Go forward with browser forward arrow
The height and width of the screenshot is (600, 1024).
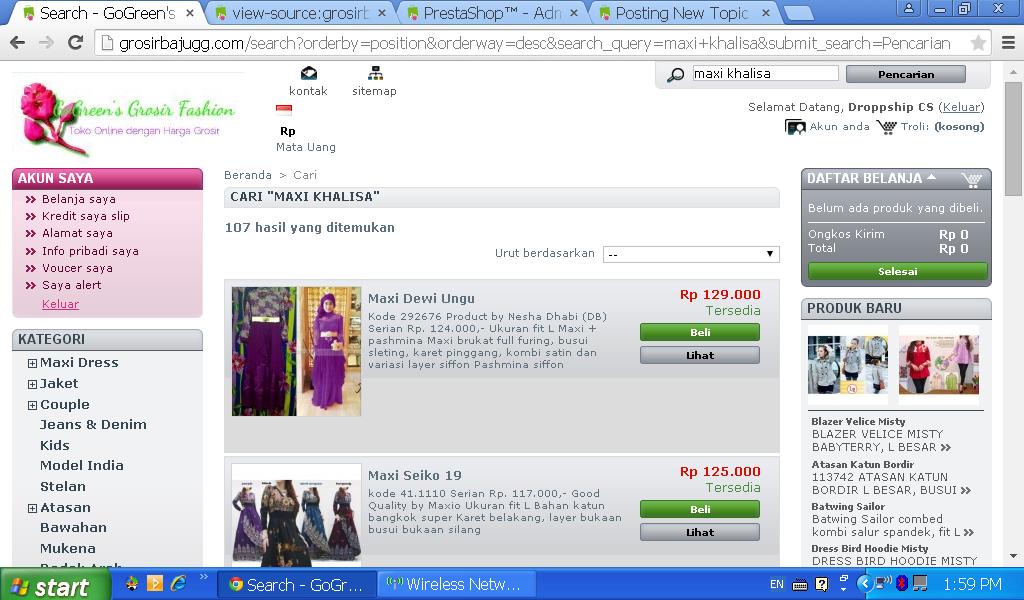click(x=46, y=43)
